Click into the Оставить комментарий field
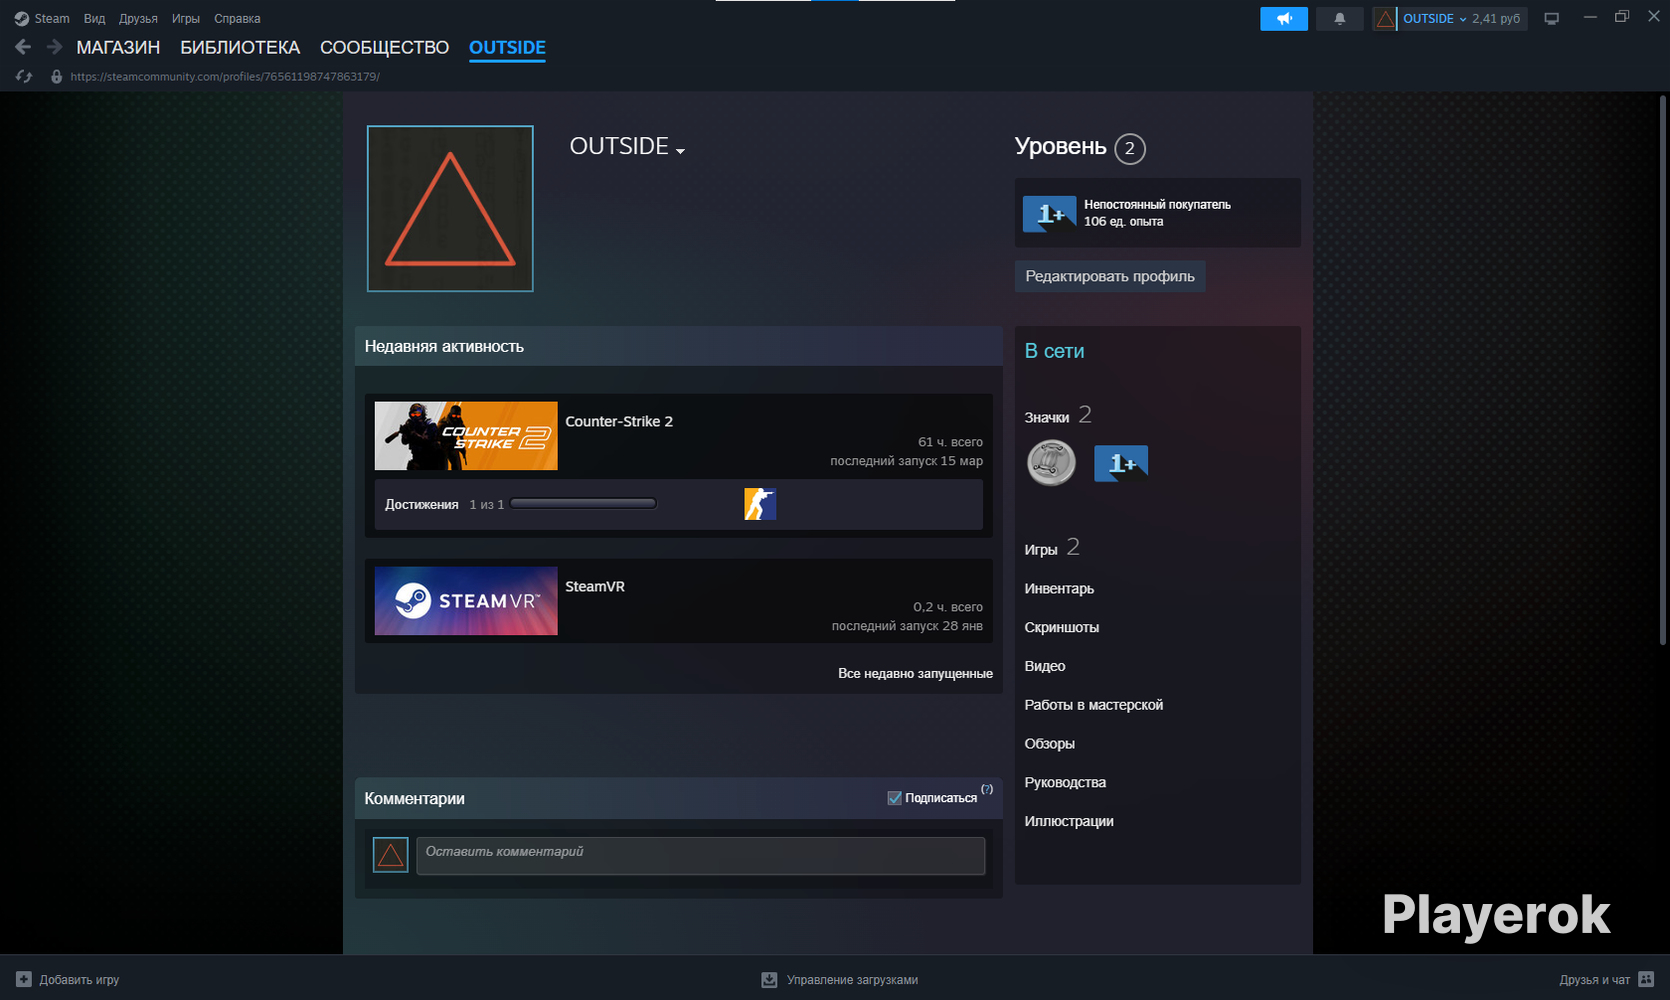The height and width of the screenshot is (1000, 1670). click(701, 855)
